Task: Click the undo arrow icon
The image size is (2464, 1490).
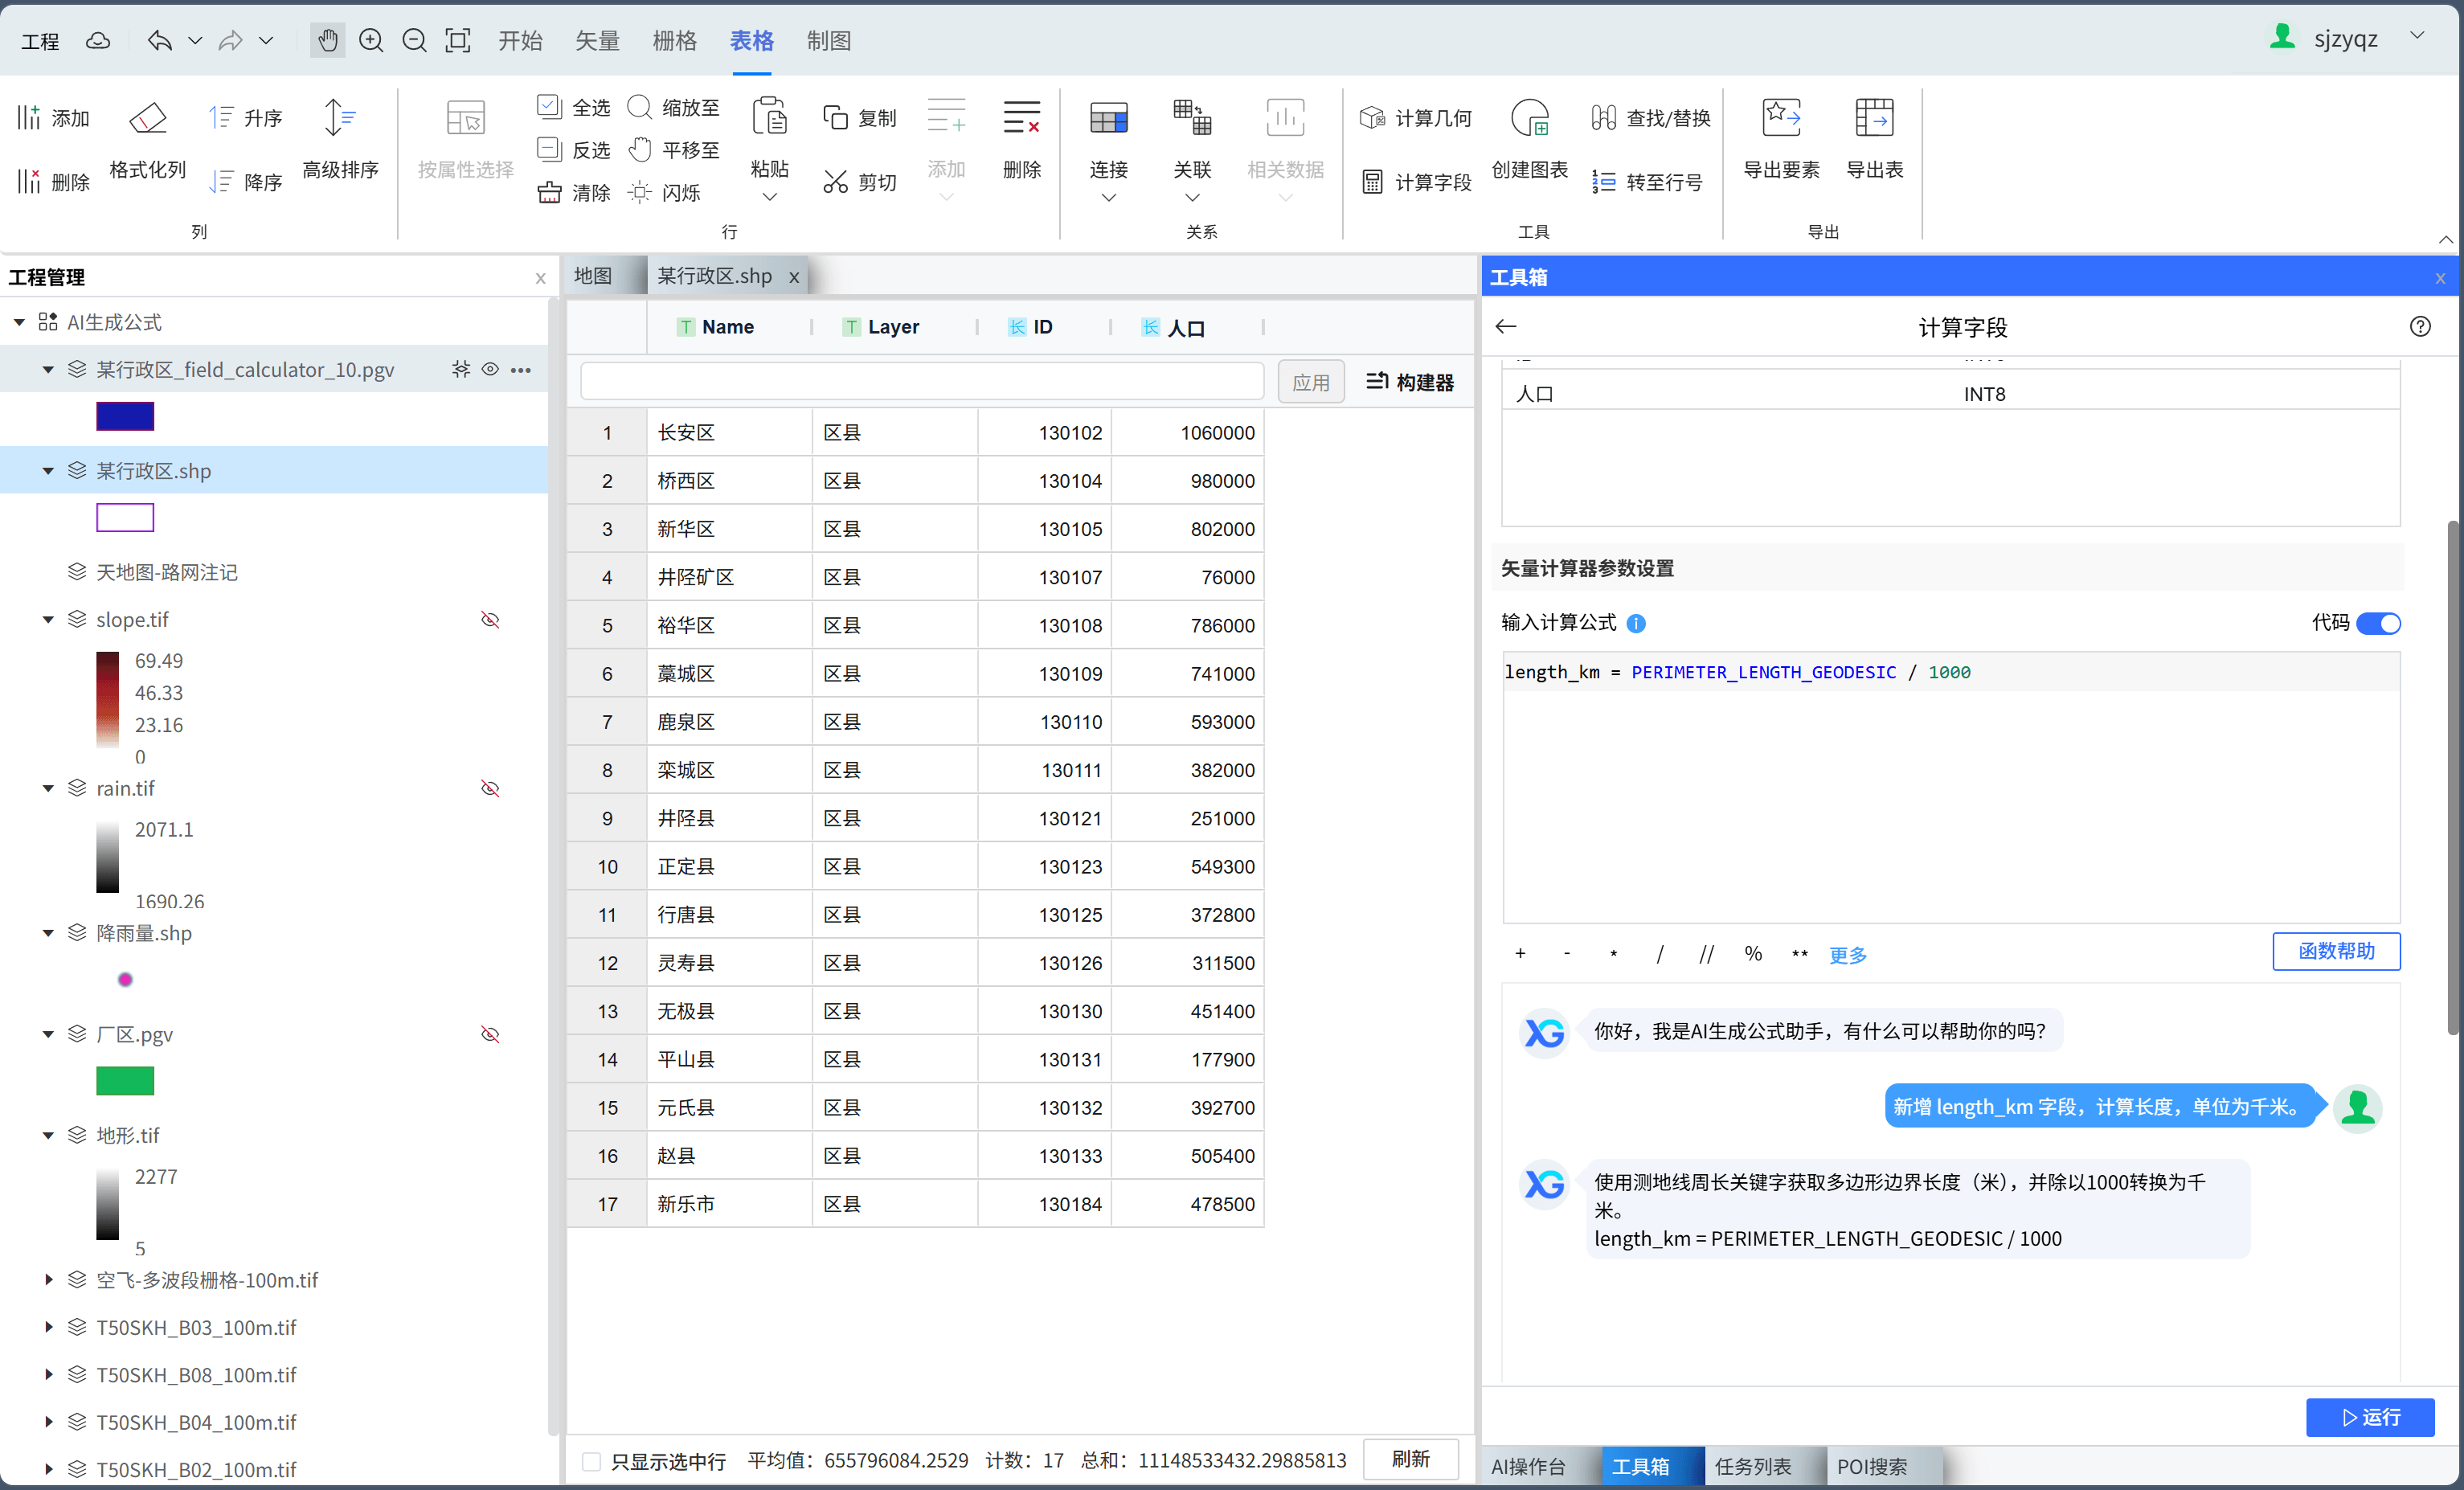Action: click(x=159, y=41)
